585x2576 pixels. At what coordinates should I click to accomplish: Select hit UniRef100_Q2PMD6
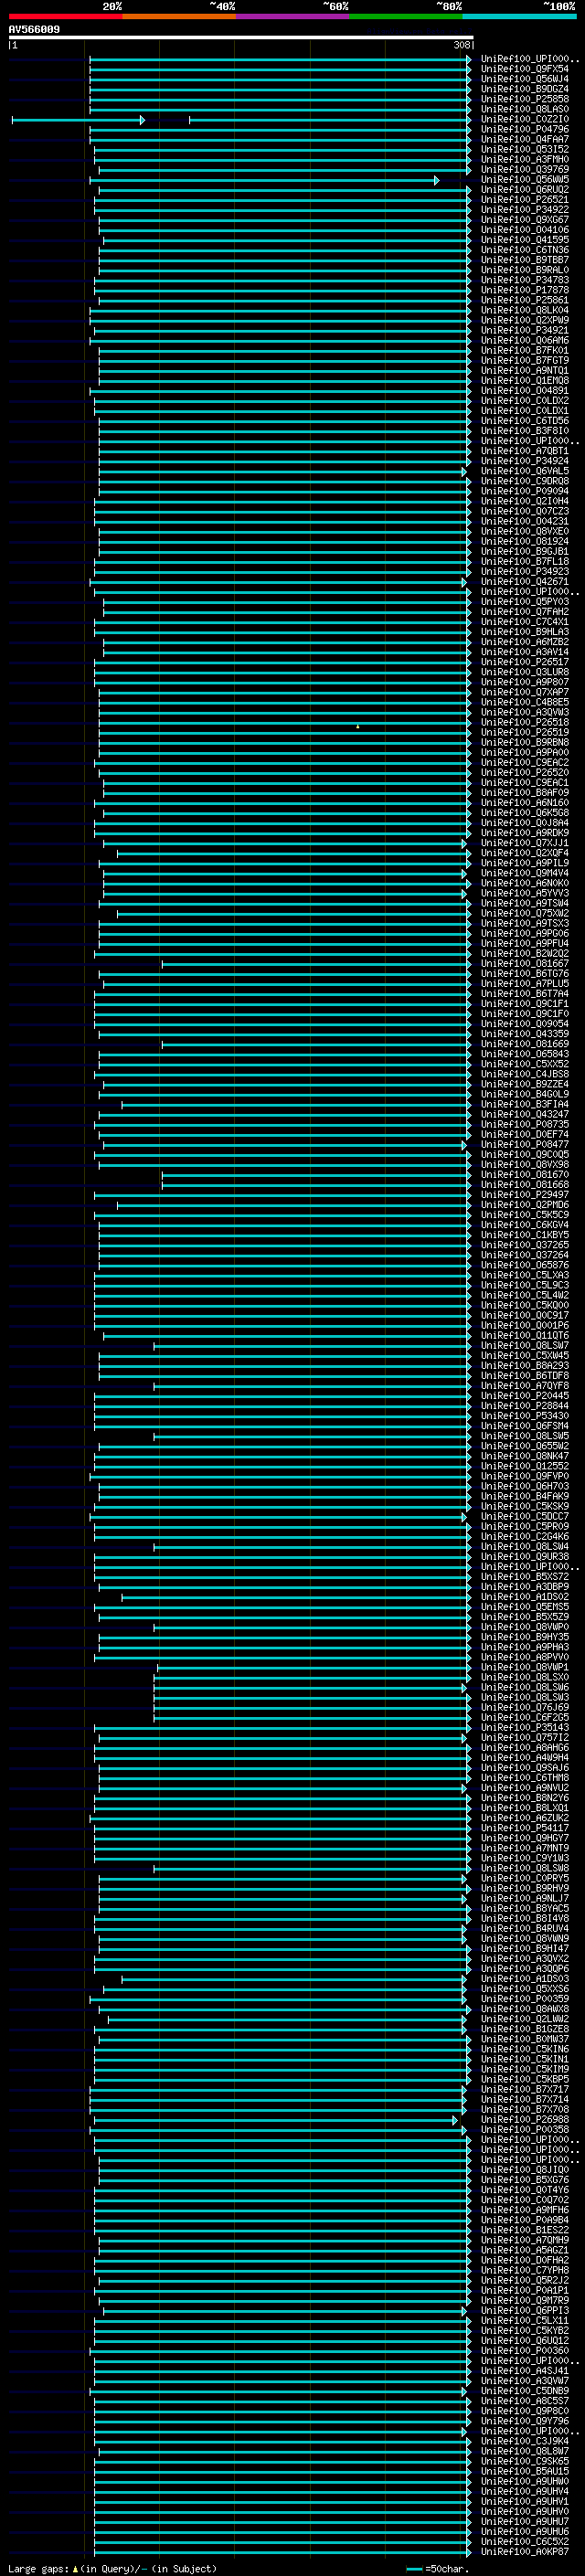[x=525, y=1205]
